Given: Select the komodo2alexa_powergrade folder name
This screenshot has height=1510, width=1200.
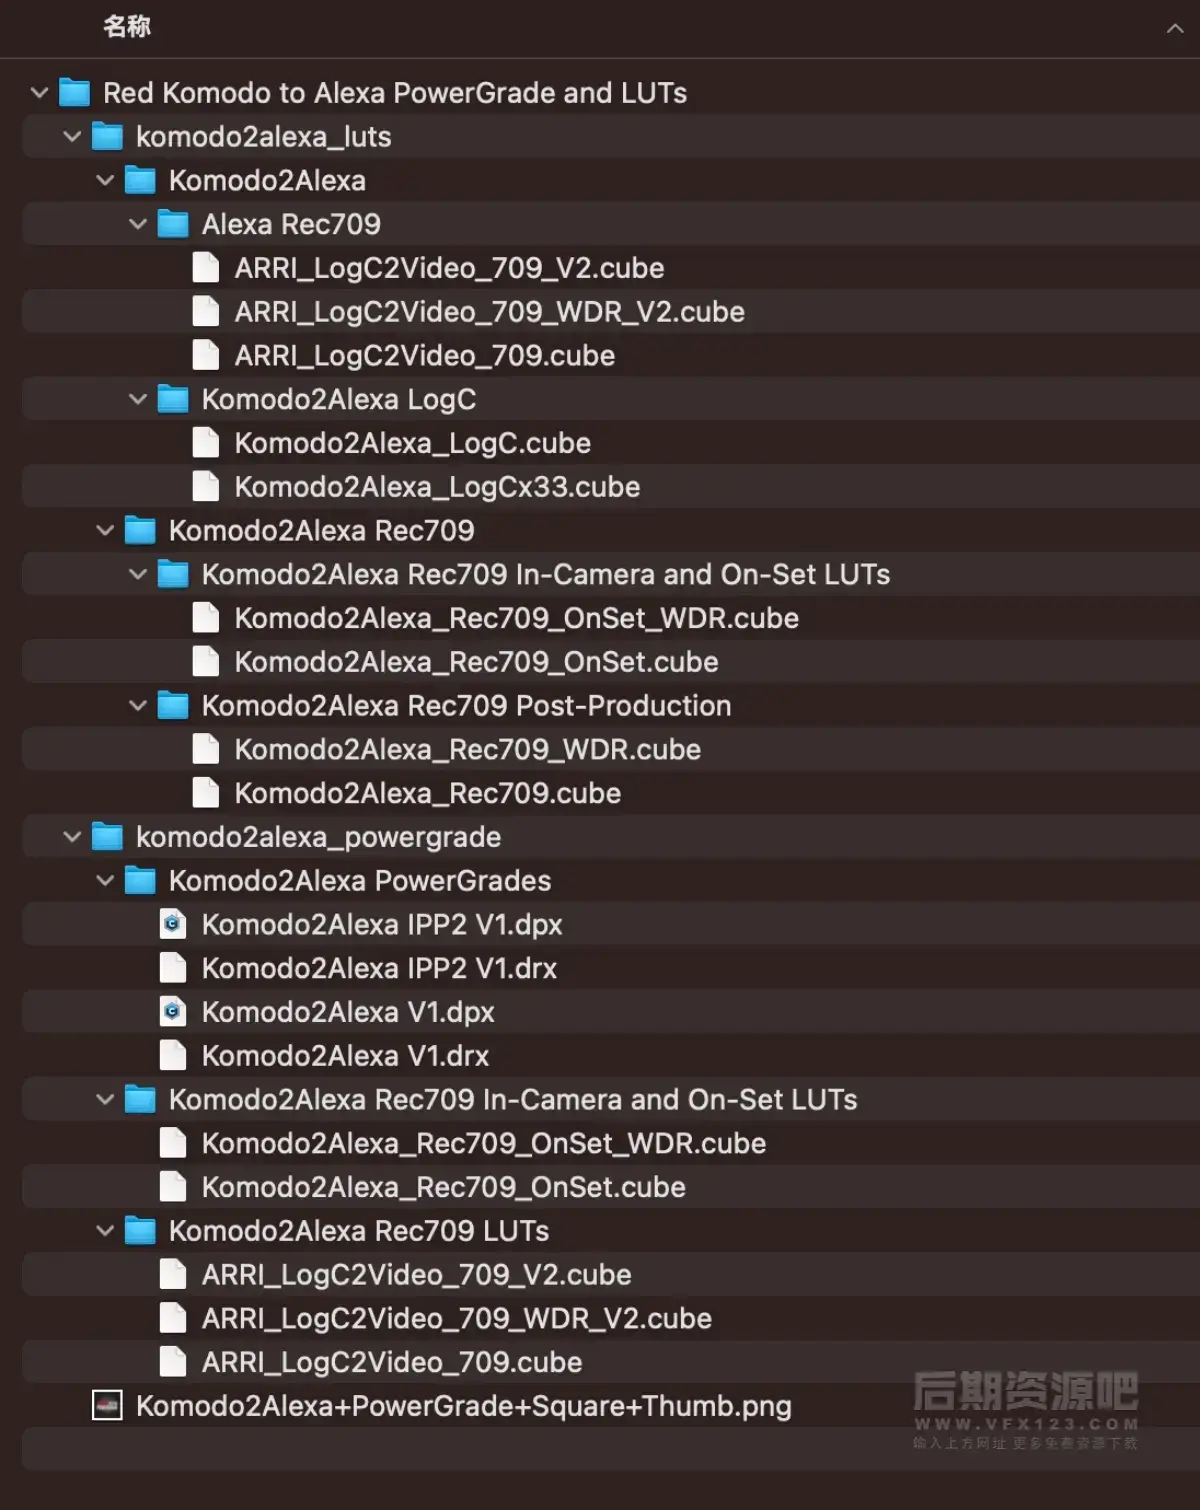Looking at the screenshot, I should click(x=319, y=837).
